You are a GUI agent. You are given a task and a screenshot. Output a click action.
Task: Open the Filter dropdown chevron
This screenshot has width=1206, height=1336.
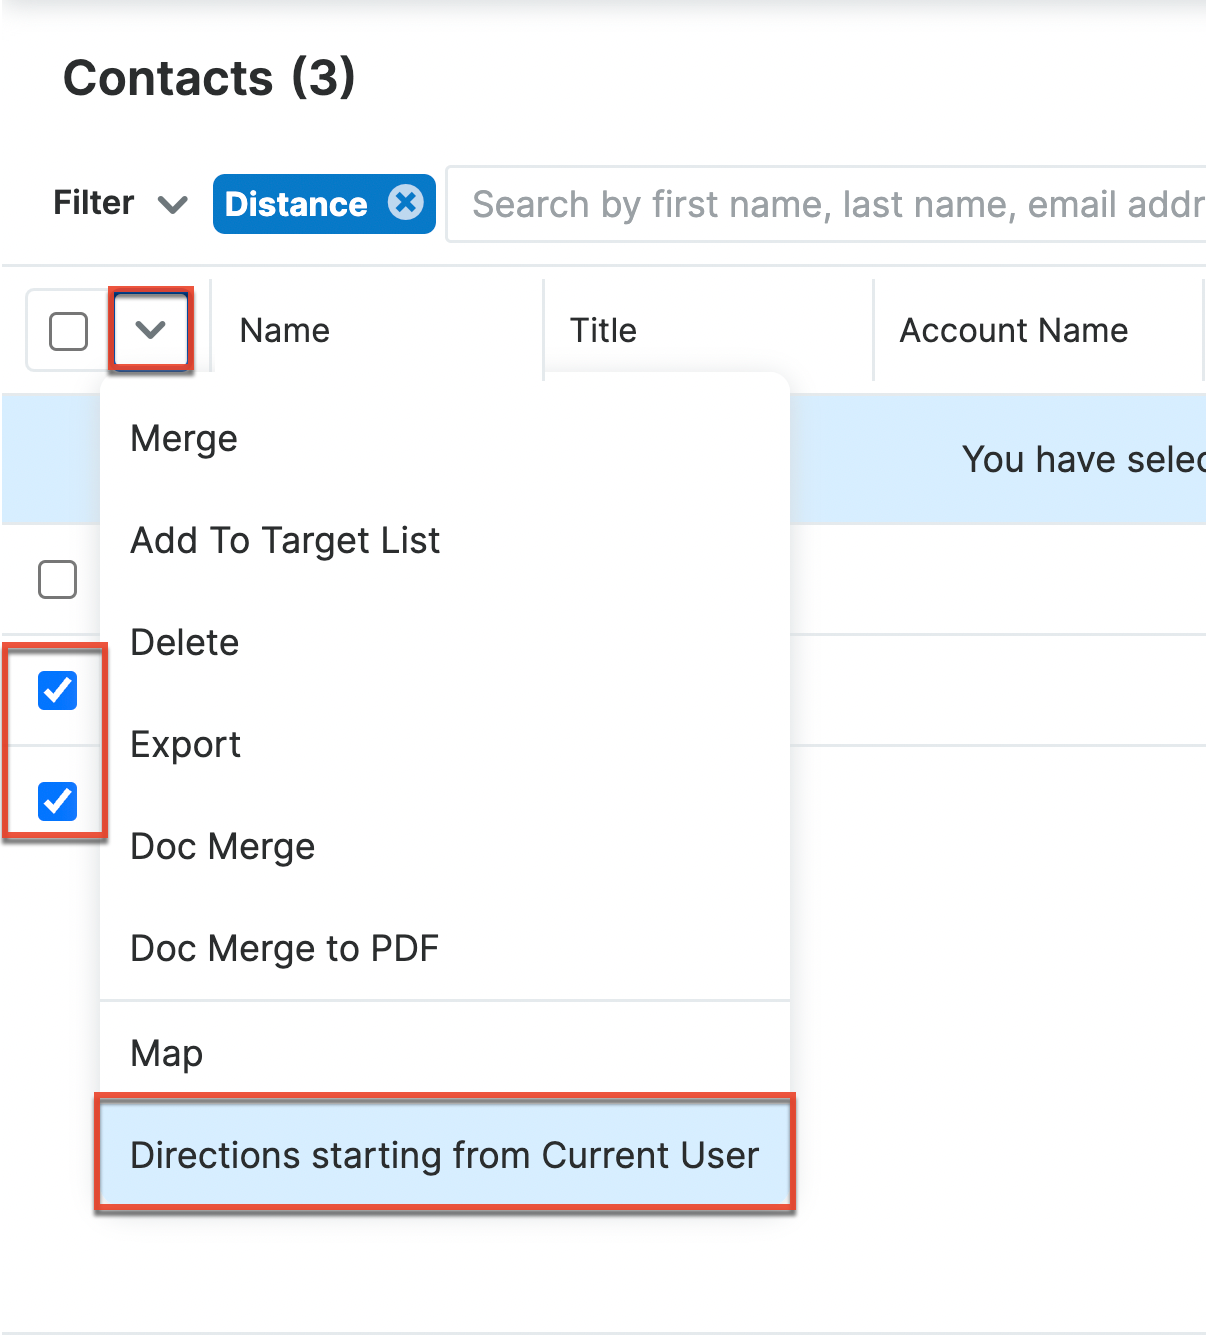(x=173, y=205)
